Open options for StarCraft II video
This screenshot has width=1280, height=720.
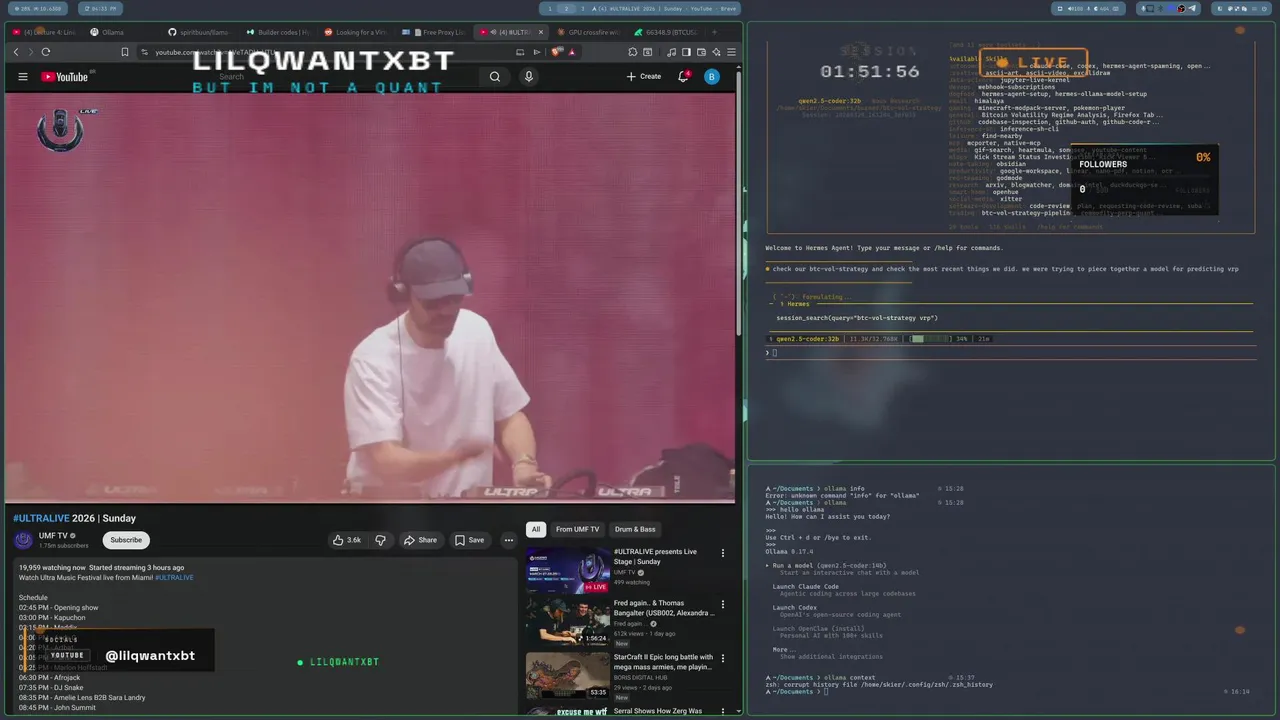pos(722,658)
